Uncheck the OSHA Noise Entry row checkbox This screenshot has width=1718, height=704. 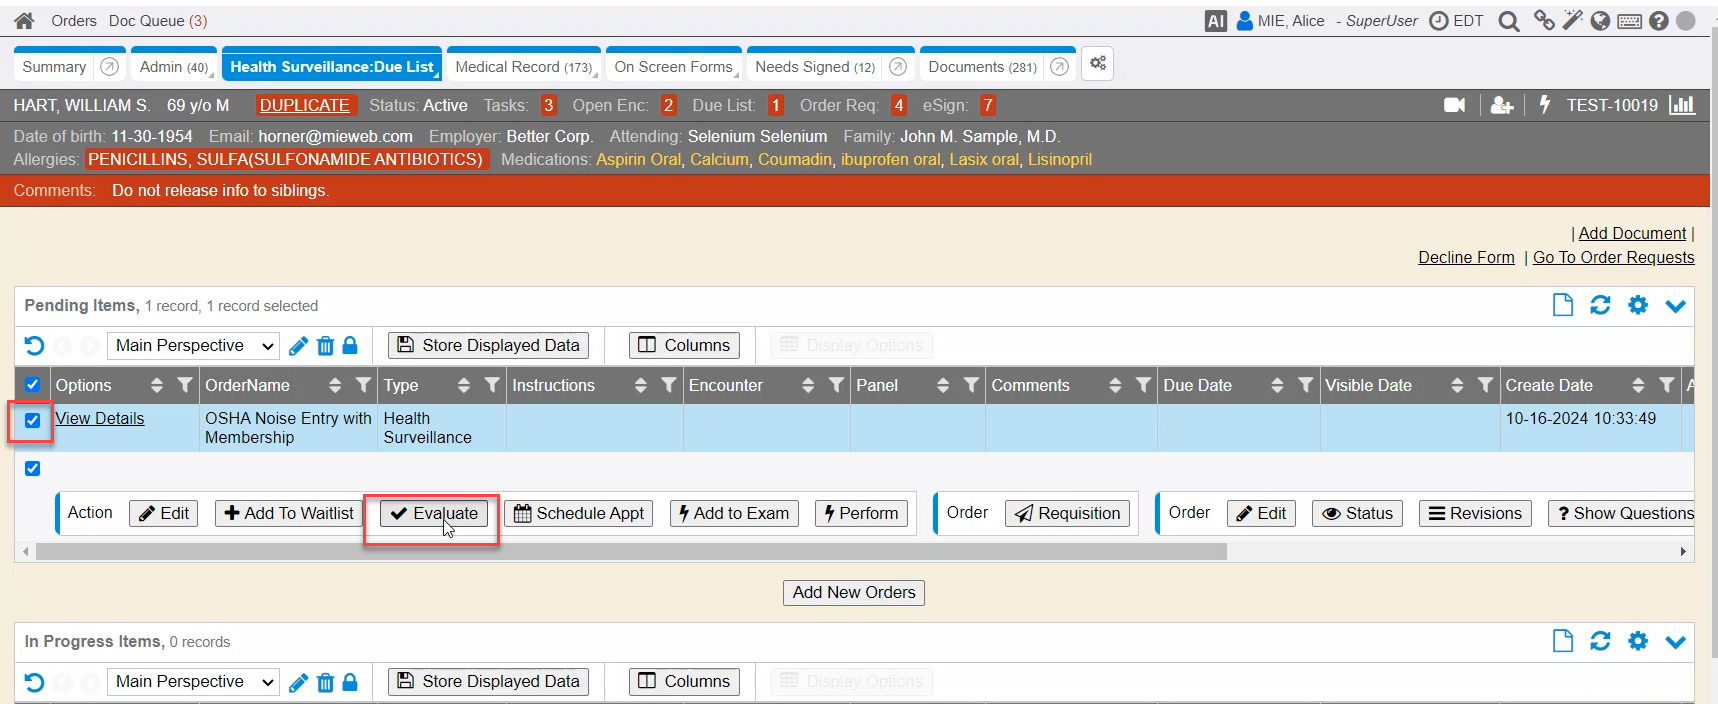[33, 420]
